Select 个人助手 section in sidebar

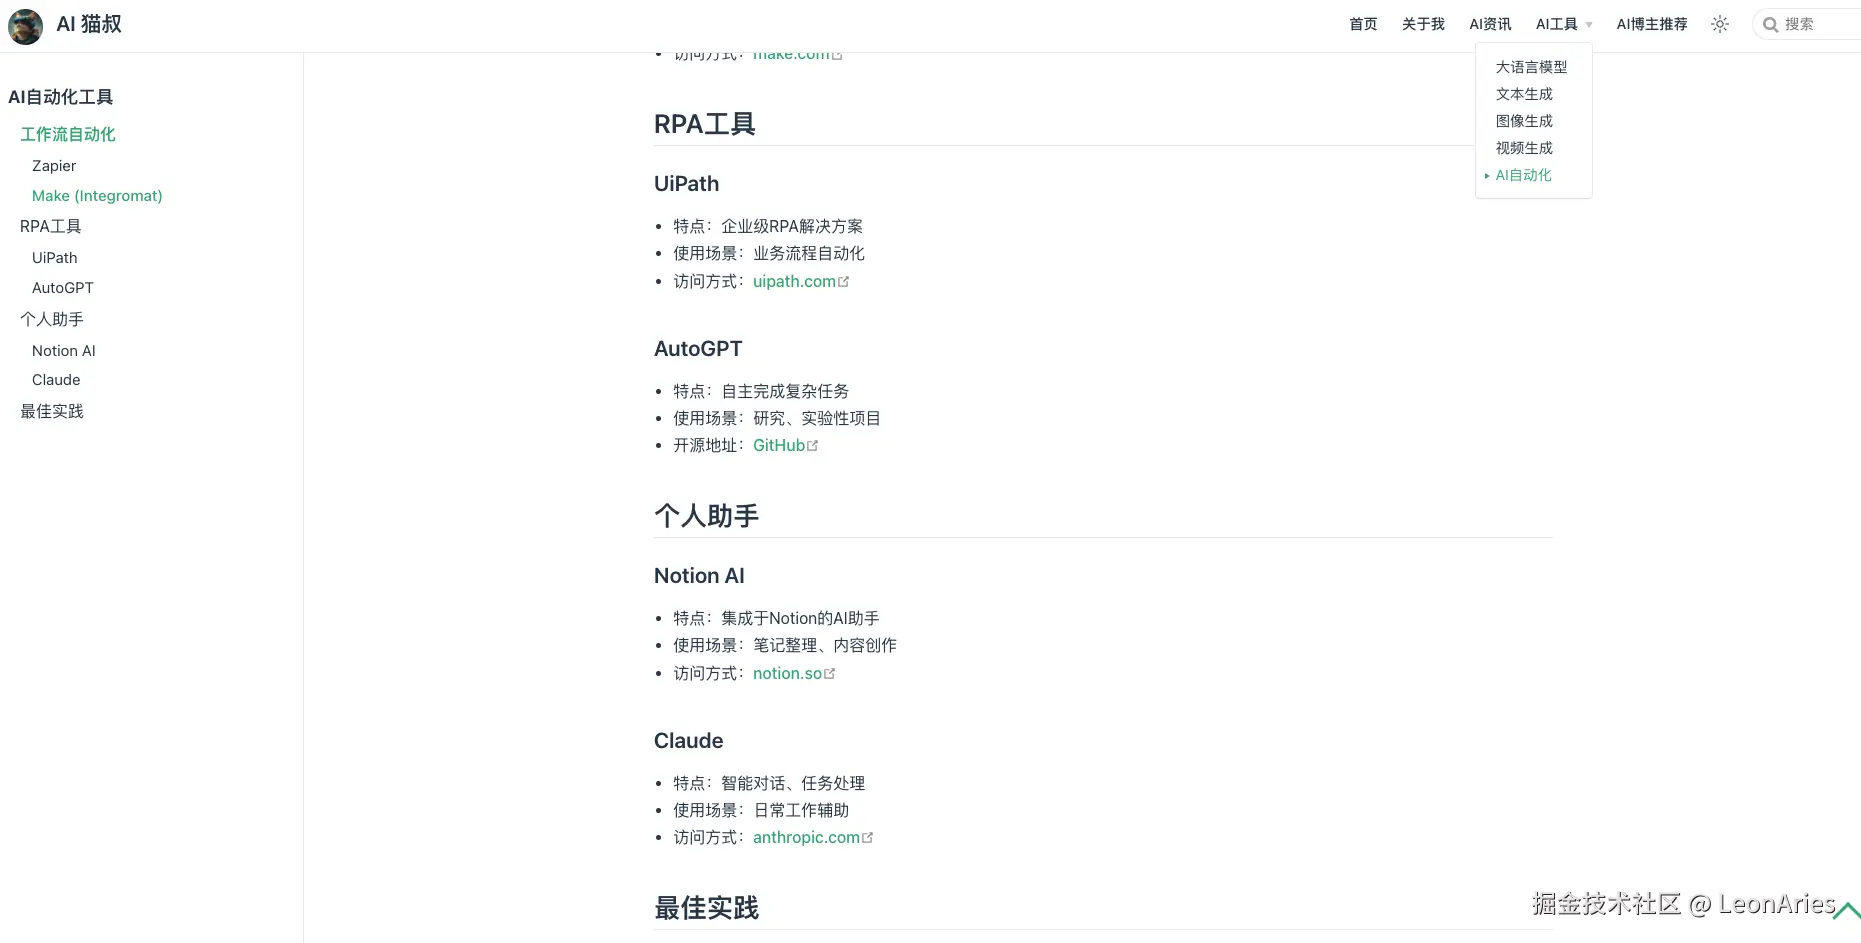point(52,319)
